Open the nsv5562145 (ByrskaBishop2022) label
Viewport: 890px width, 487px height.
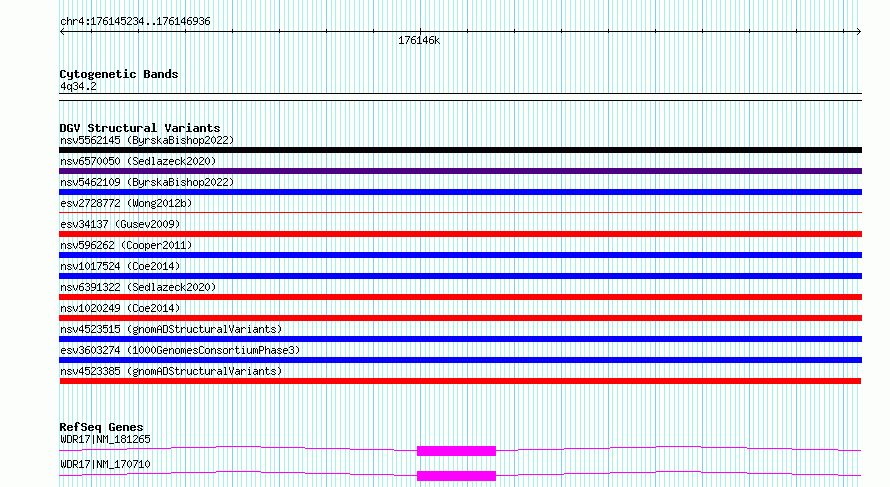147,140
